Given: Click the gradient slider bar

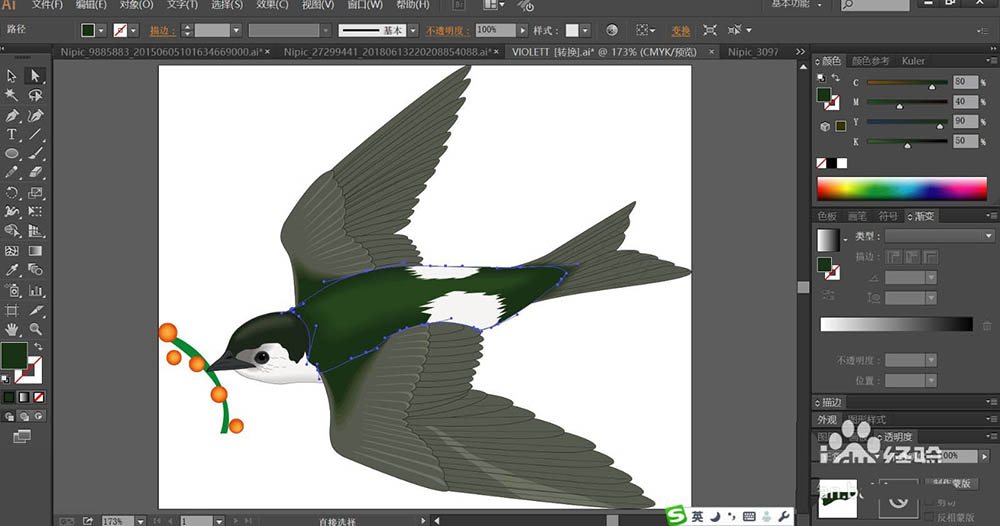Looking at the screenshot, I should click(896, 324).
